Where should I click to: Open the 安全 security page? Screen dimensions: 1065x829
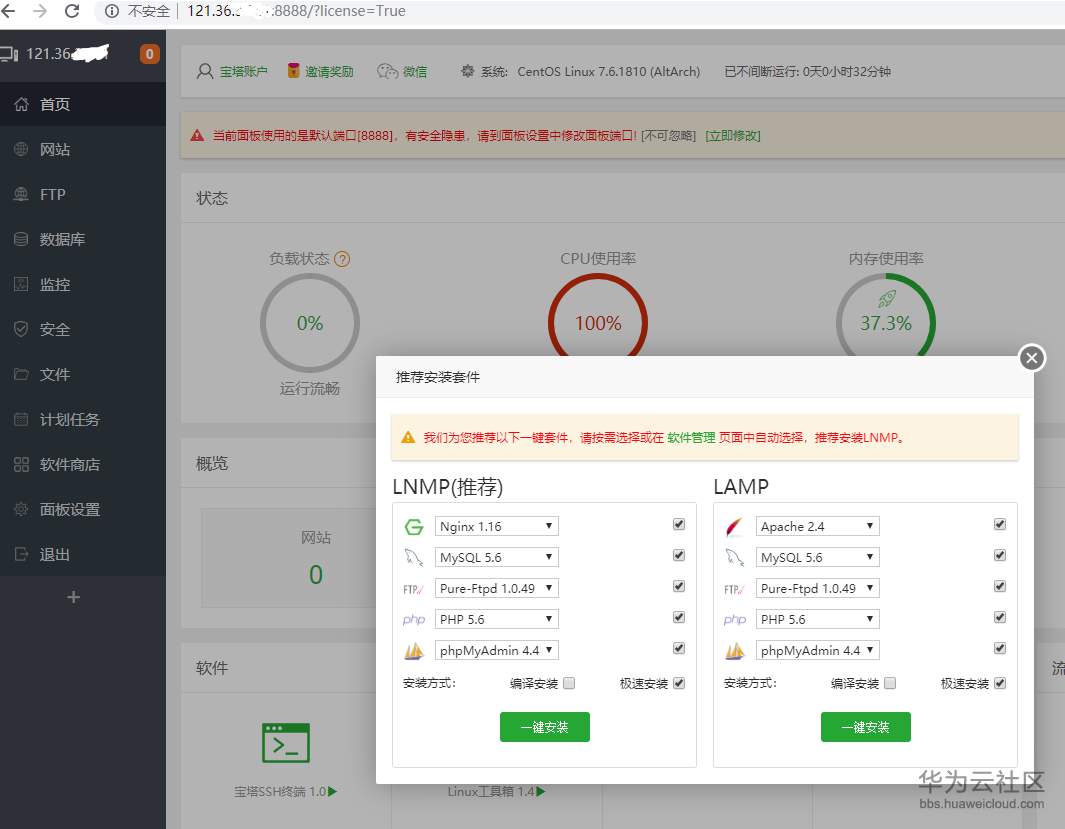pos(83,329)
